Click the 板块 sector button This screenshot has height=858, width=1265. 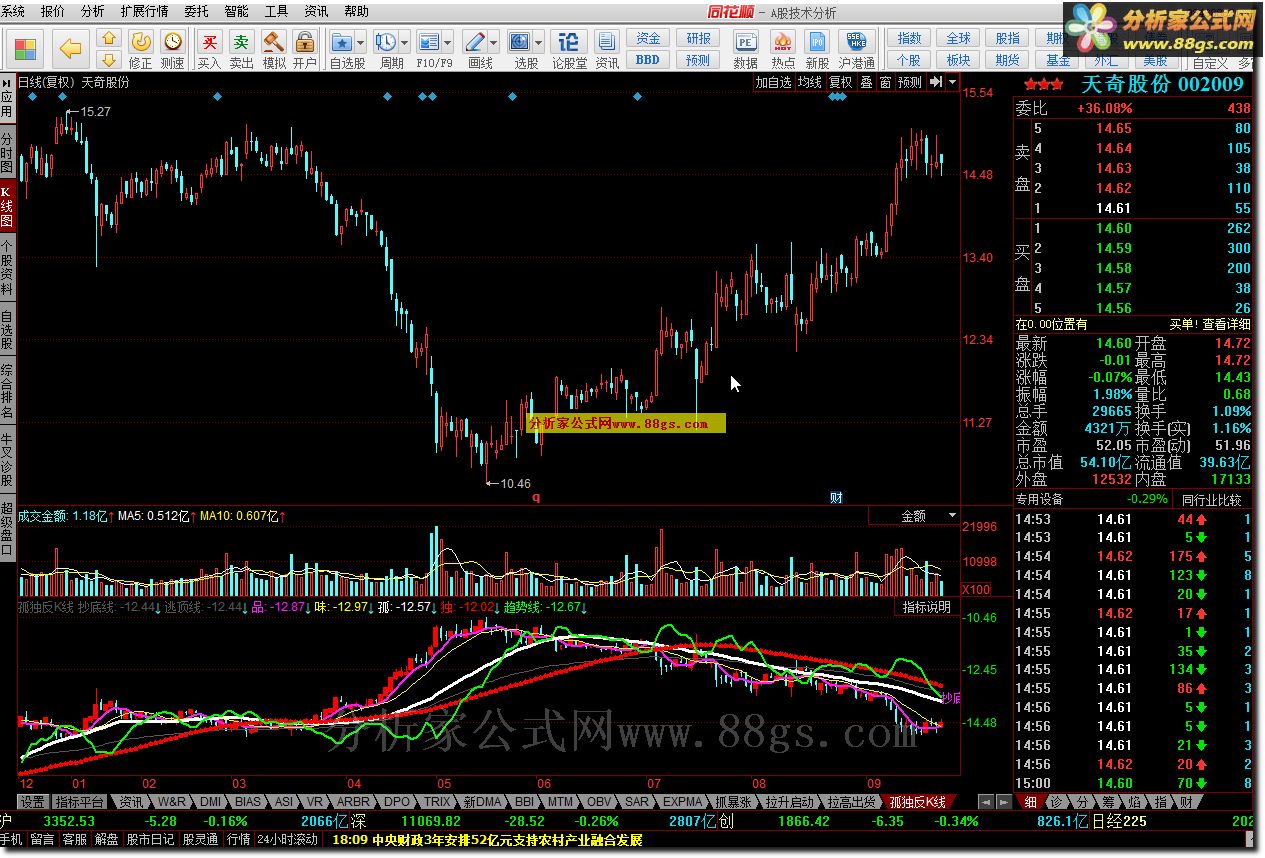(959, 60)
